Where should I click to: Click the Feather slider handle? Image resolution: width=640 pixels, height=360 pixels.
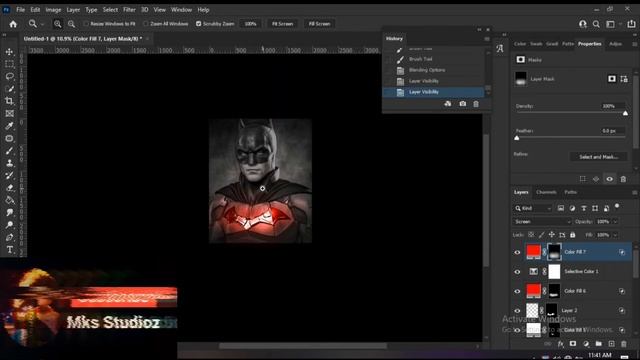coord(517,138)
